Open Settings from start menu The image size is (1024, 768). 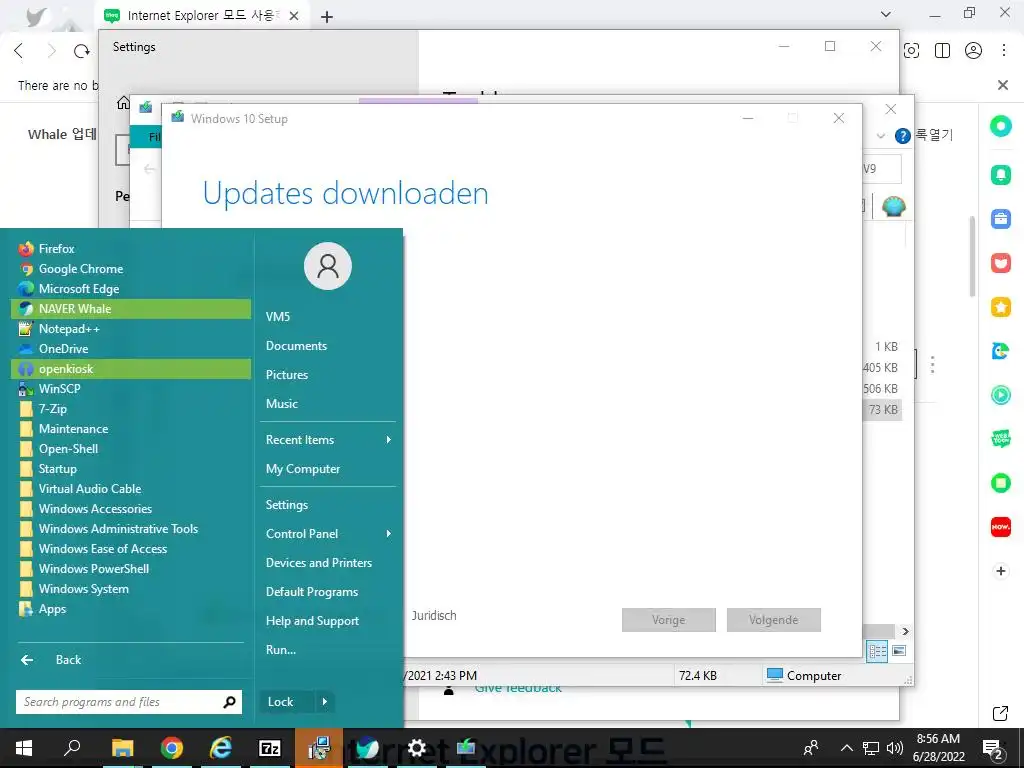(x=328, y=505)
